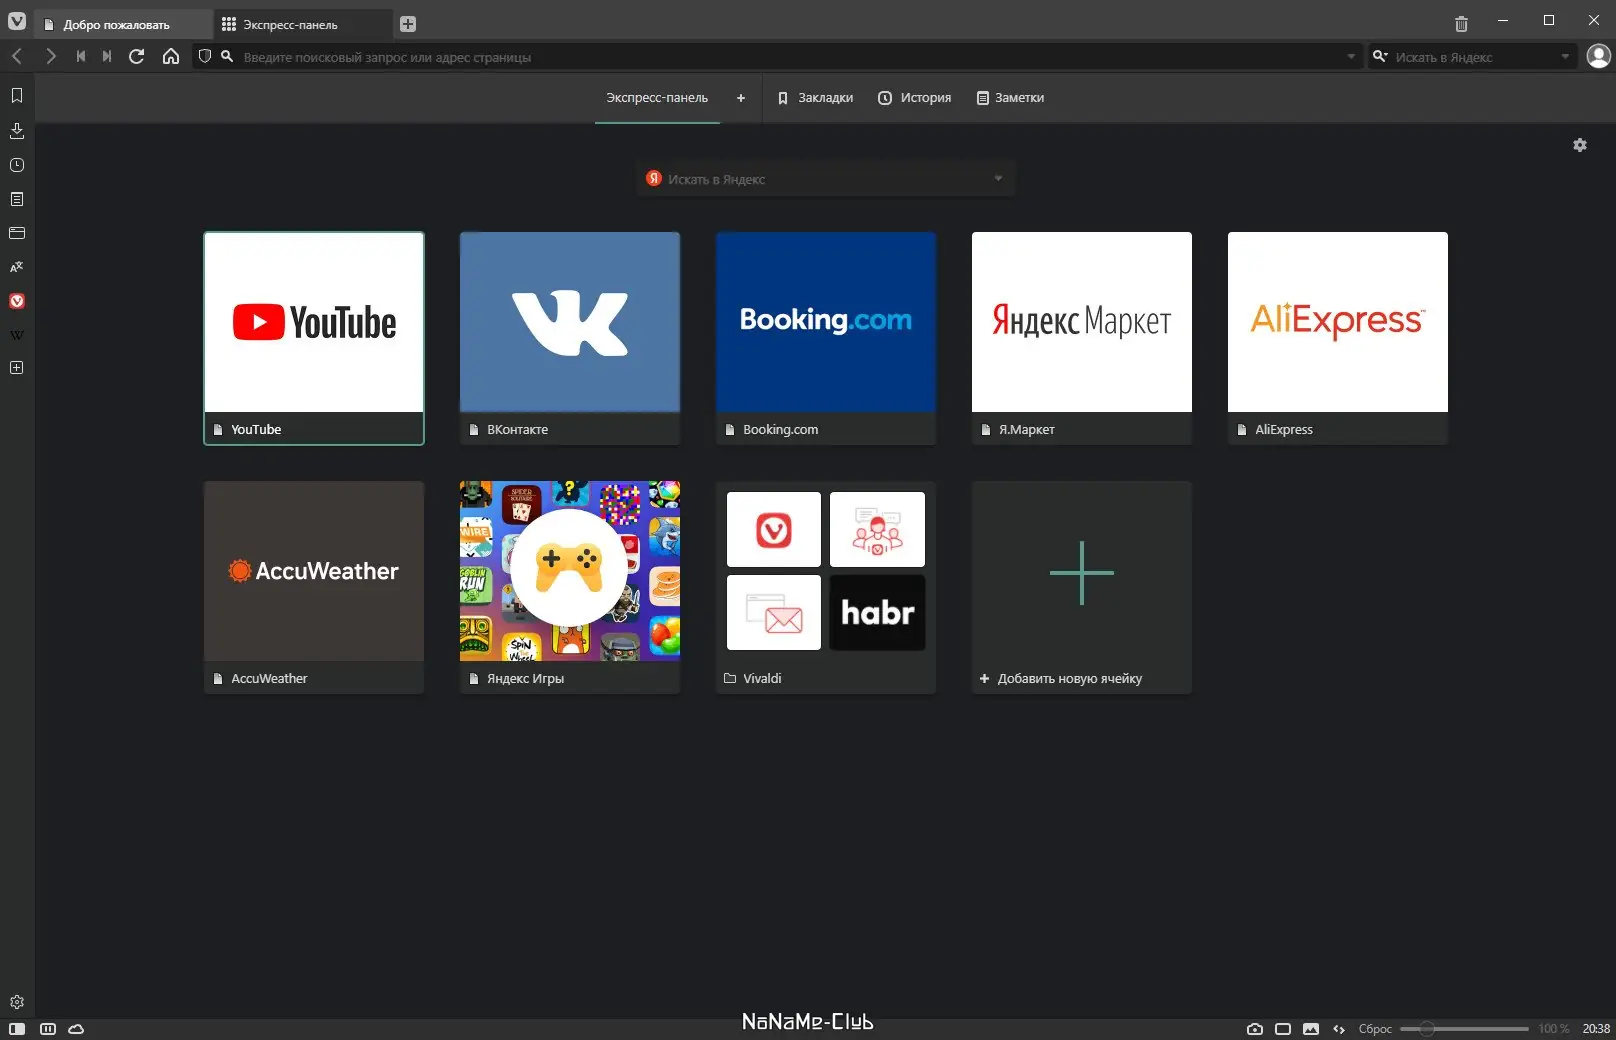Choose search engine via toolbar magnifier icon
Viewport: 1616px width, 1040px height.
(x=1380, y=56)
